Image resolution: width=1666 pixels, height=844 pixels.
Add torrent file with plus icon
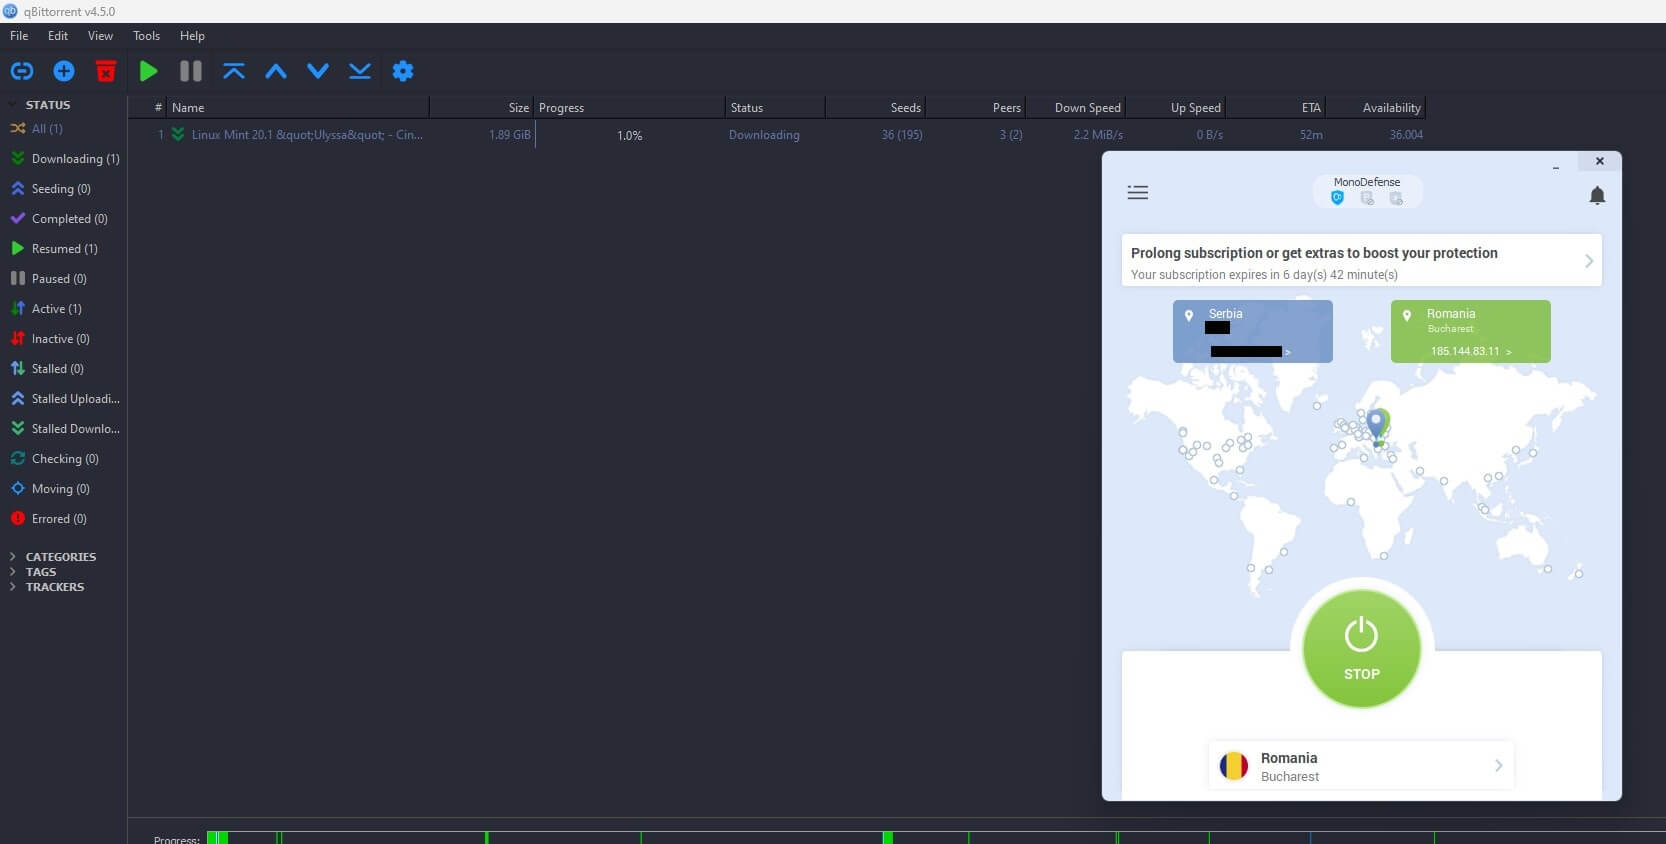64,71
